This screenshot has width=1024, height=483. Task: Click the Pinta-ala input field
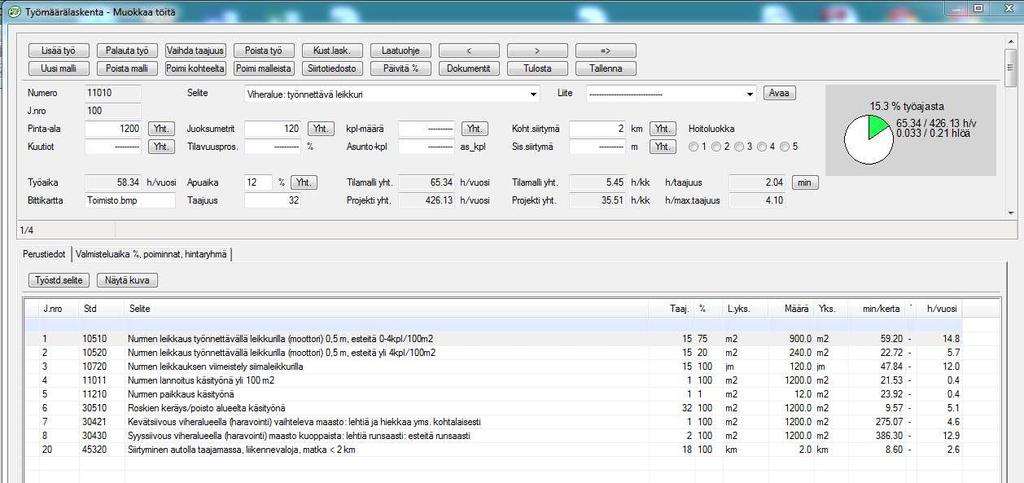pos(114,129)
